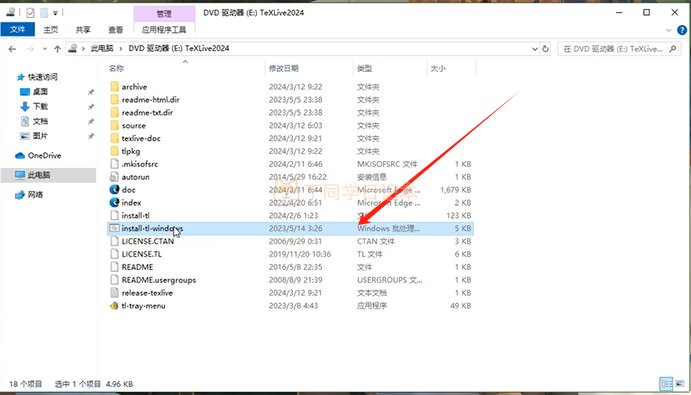Switch to the 主页 ribbon tab

click(51, 30)
